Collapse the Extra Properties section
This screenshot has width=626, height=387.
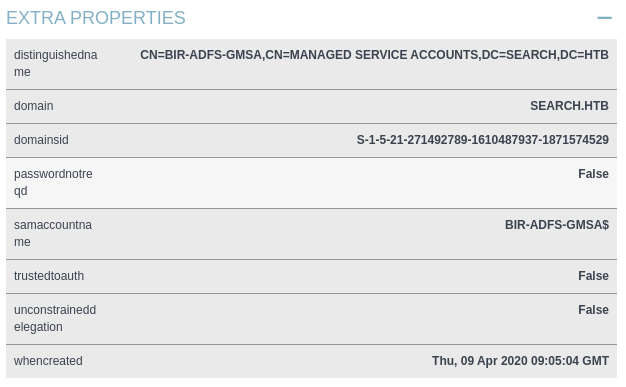(x=604, y=18)
